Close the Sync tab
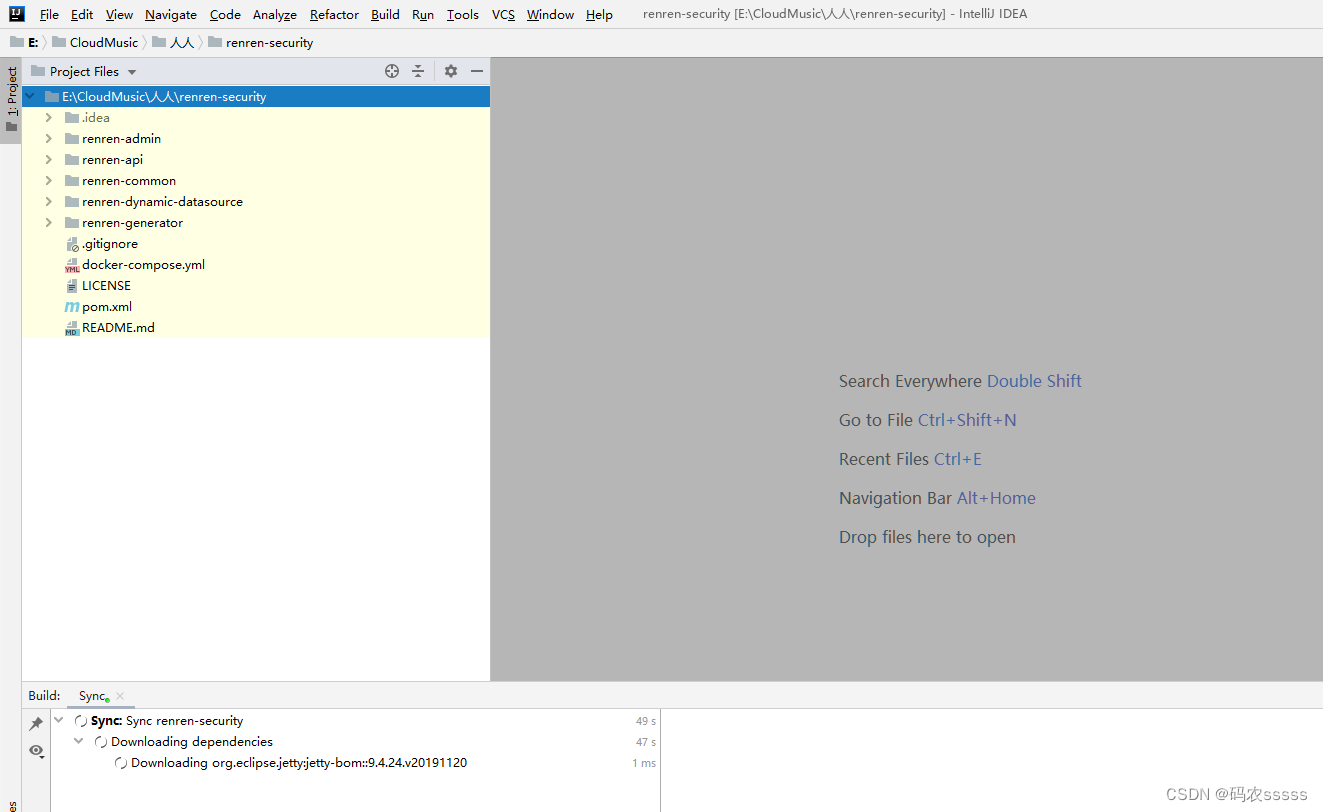The image size is (1323, 812). click(120, 696)
